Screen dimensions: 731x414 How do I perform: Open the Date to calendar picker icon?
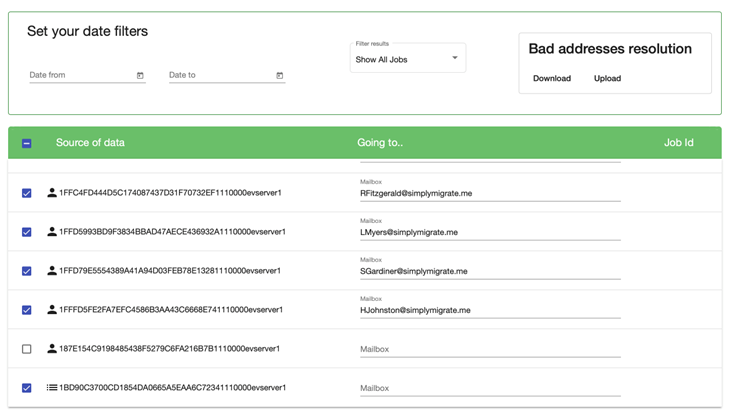279,76
